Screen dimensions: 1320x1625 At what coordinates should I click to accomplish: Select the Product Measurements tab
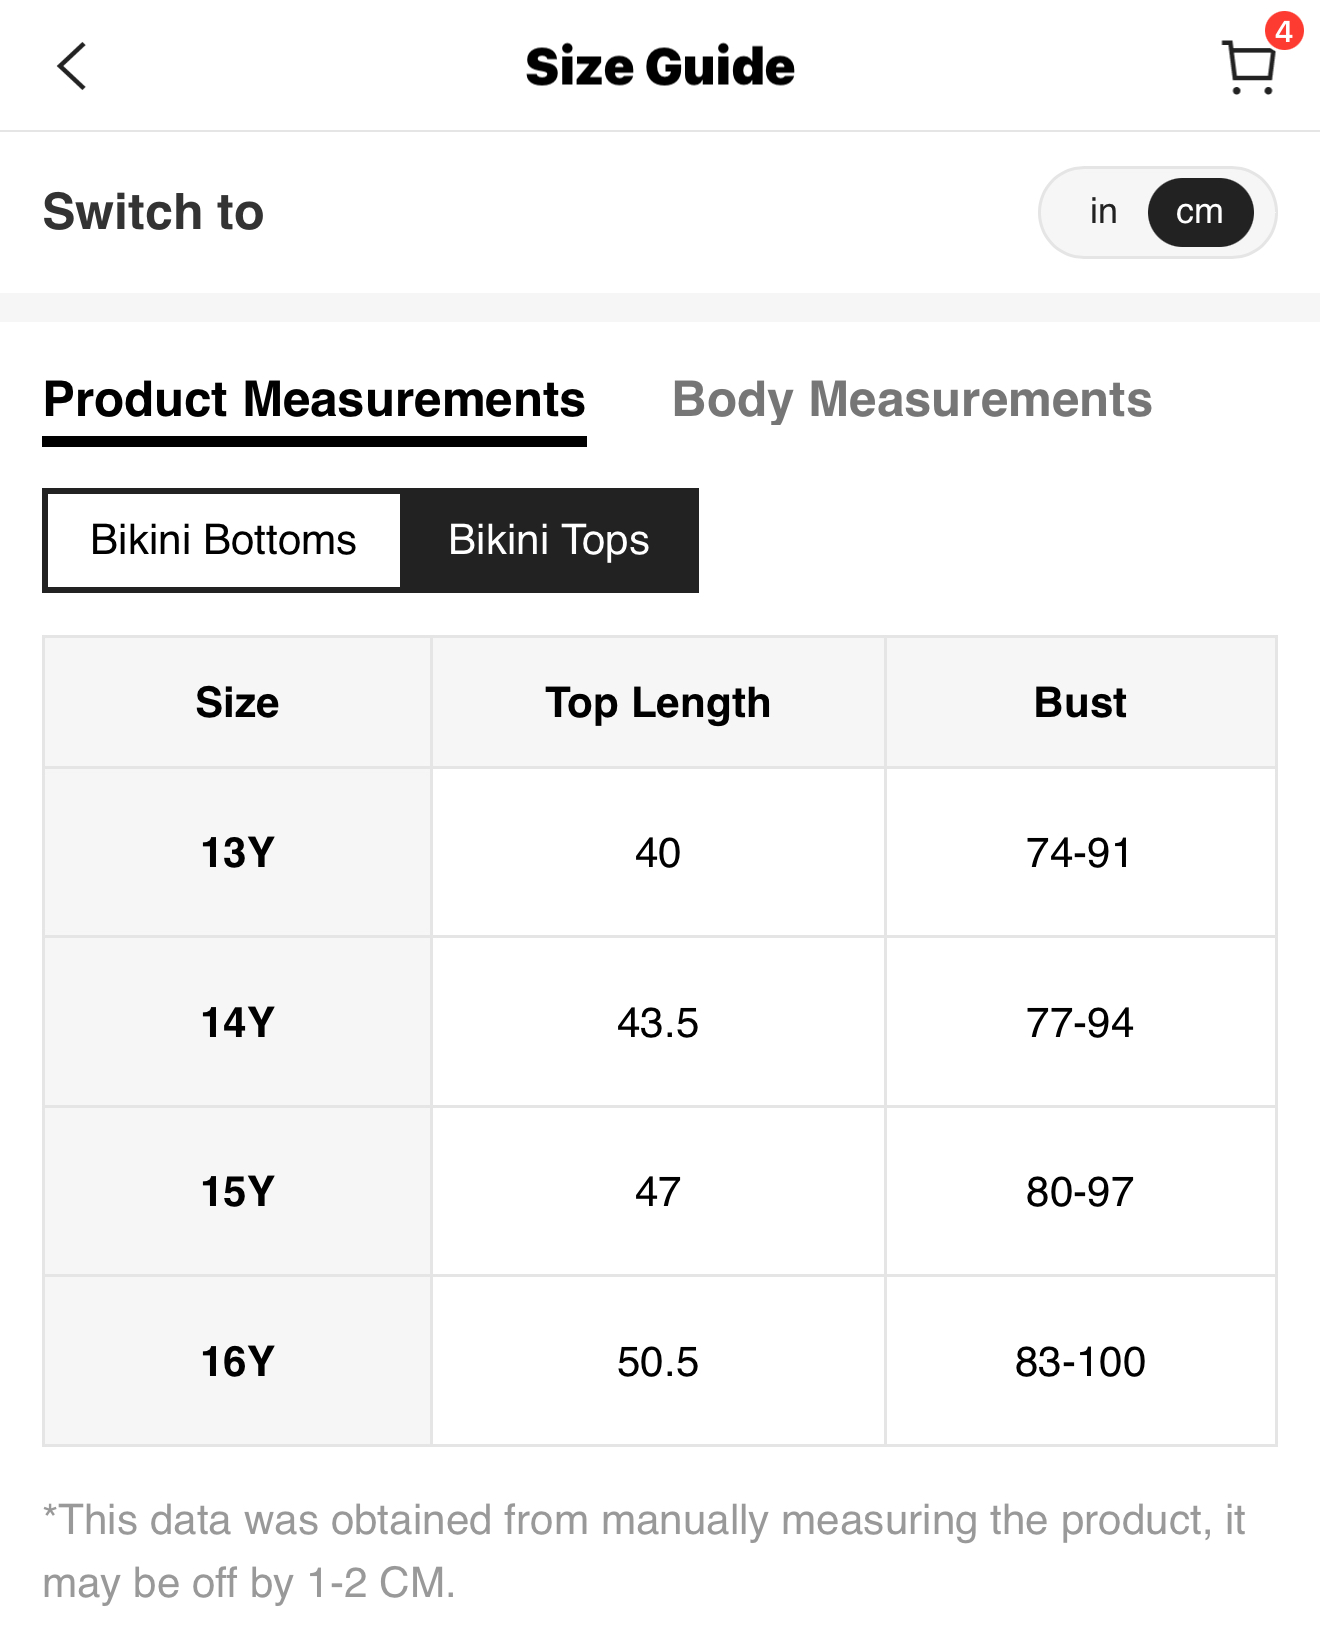coord(314,400)
